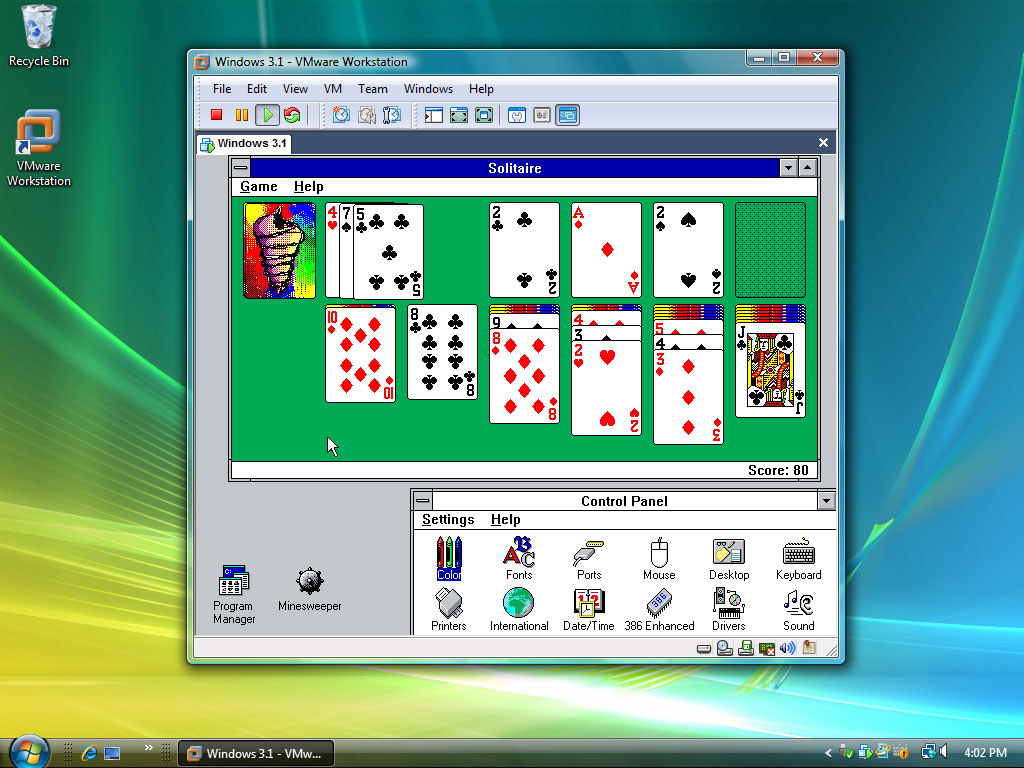Screen dimensions: 1024x768
Task: Click the Internet Explorer quick launch icon
Action: [89, 753]
